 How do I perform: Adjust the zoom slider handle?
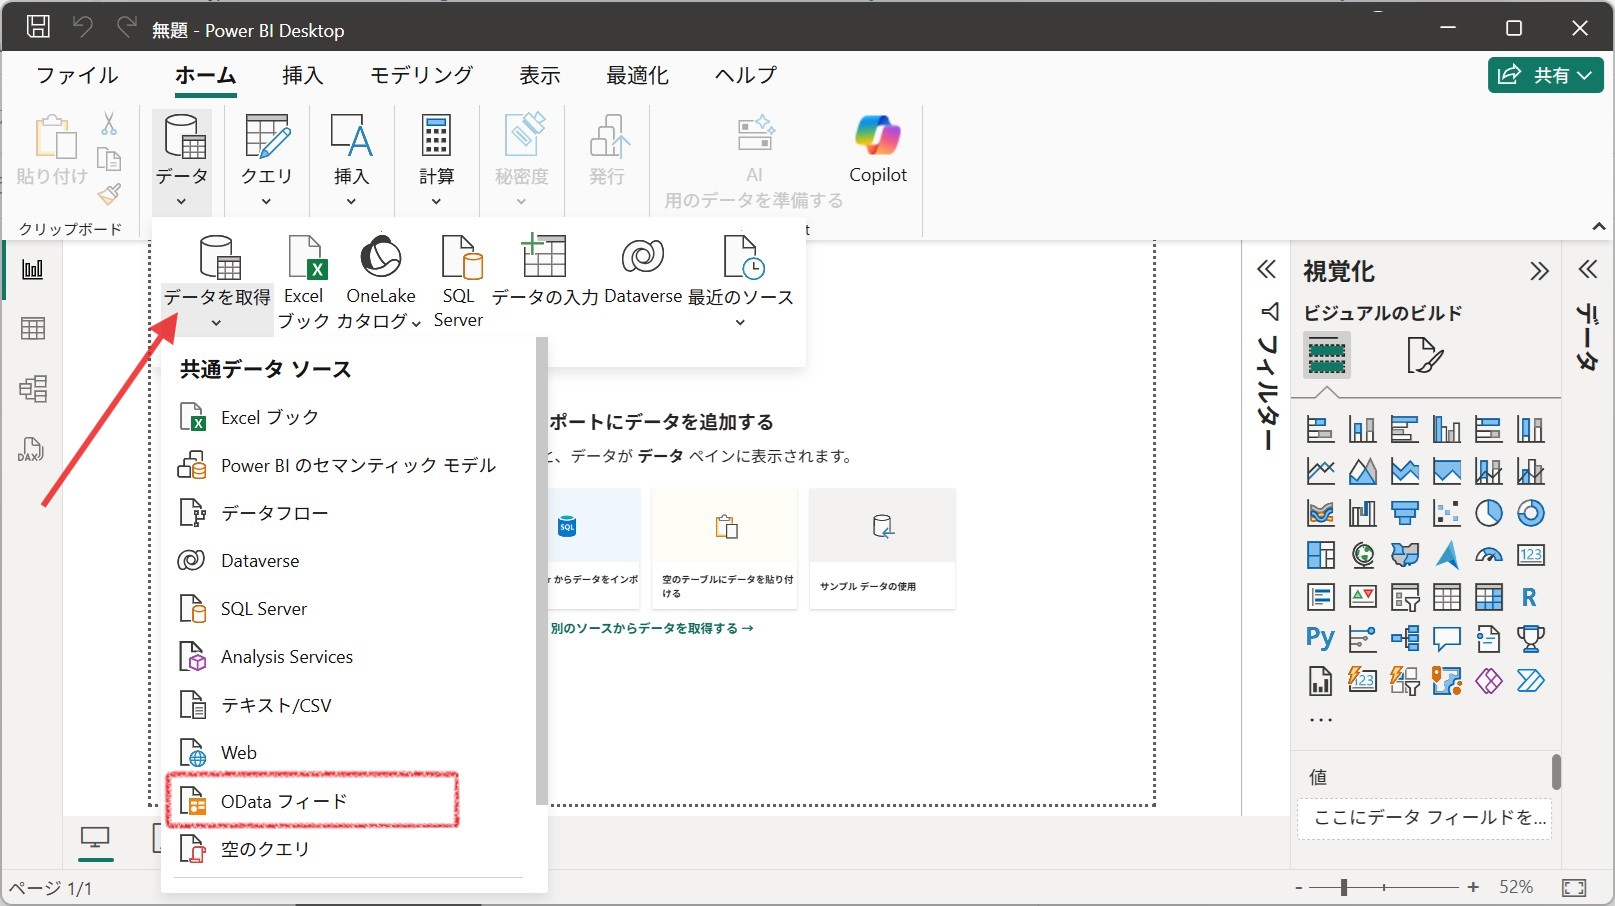(x=1344, y=887)
